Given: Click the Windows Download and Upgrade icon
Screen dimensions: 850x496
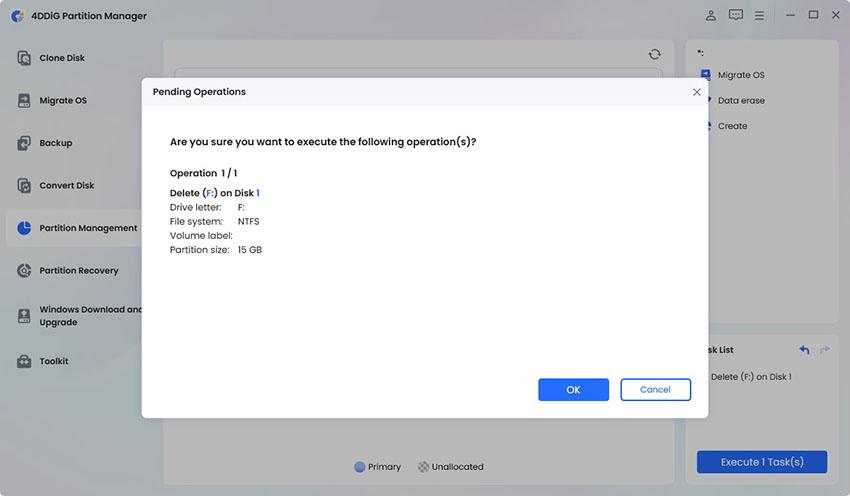Looking at the screenshot, I should click(24, 316).
